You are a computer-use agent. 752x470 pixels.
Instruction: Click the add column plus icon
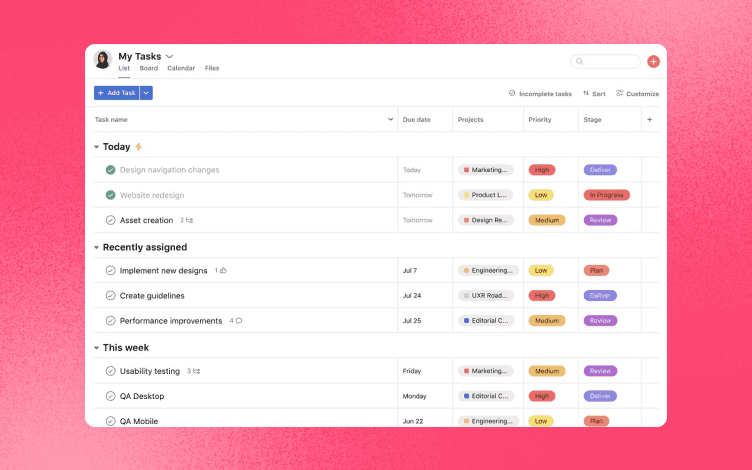[649, 119]
